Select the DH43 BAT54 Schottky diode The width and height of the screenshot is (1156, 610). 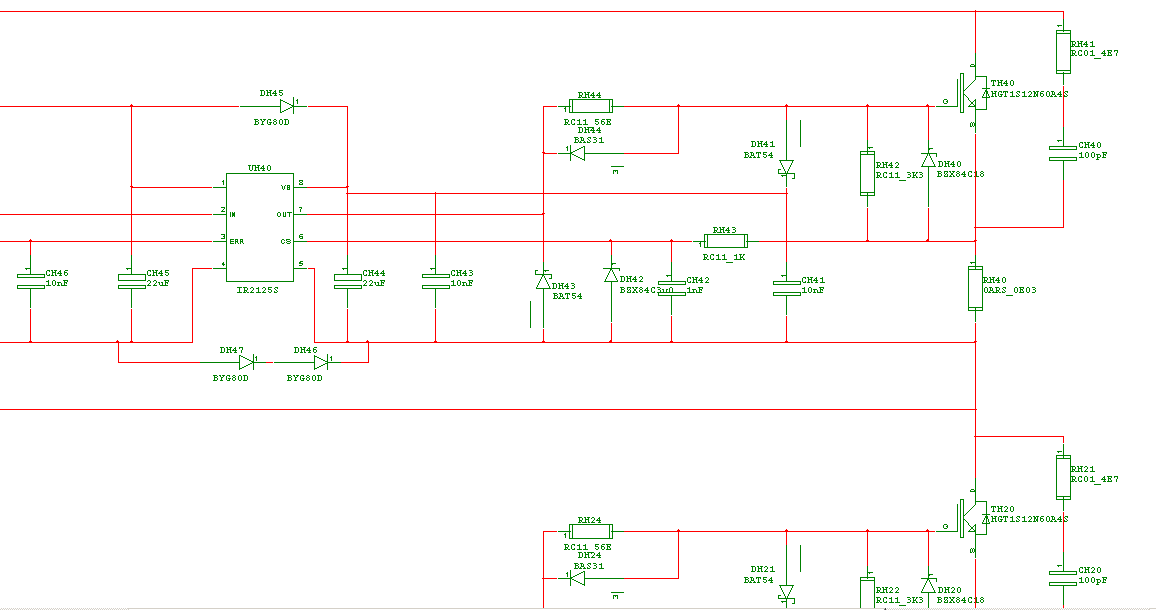(543, 280)
